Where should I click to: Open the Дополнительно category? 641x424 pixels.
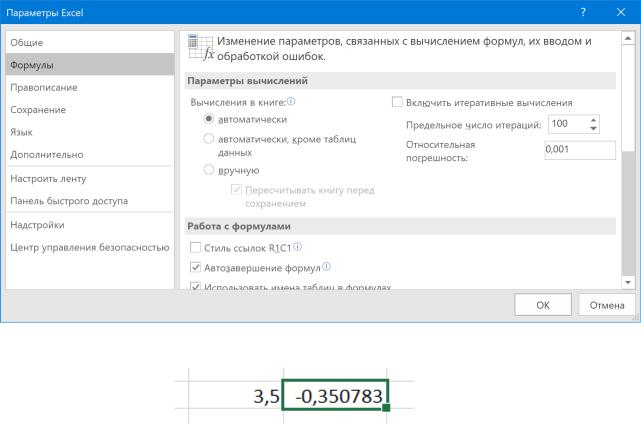point(90,155)
